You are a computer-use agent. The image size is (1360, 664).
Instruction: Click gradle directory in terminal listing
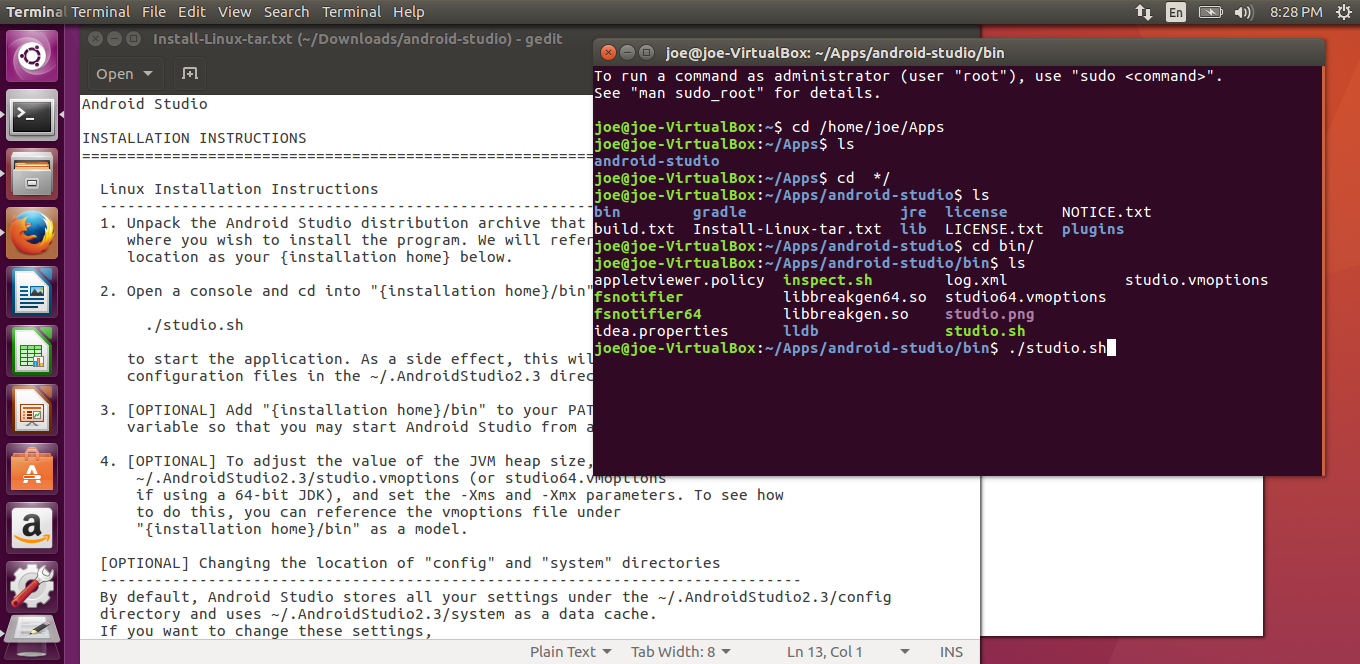720,212
